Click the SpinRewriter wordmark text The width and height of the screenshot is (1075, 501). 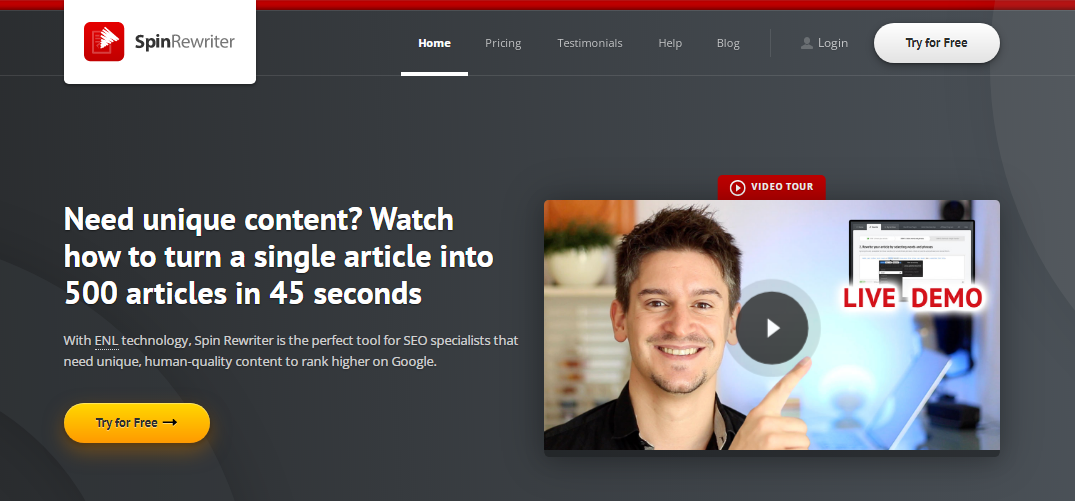184,42
